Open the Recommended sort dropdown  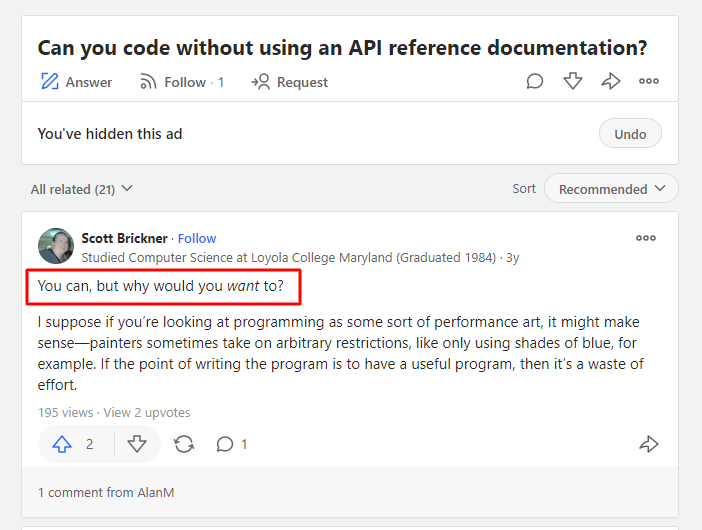tap(611, 188)
